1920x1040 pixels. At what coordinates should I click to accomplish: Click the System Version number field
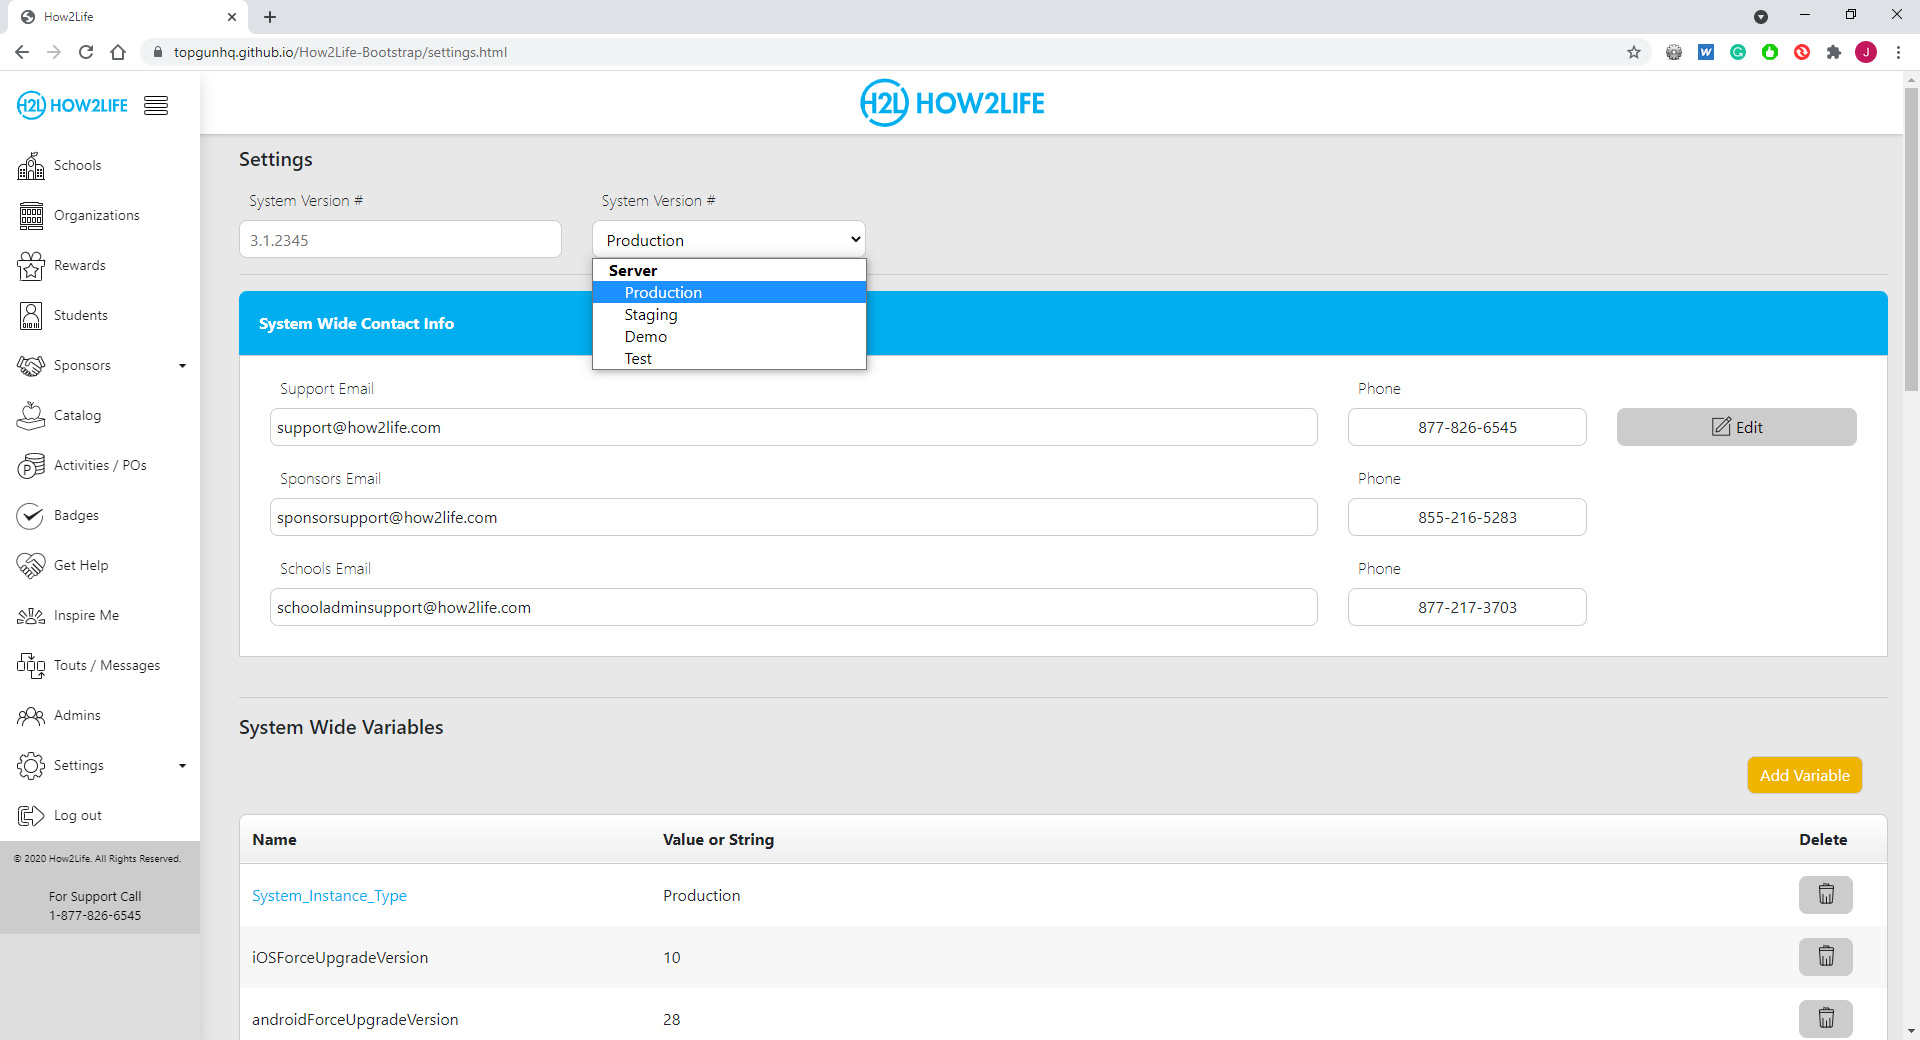tap(400, 240)
